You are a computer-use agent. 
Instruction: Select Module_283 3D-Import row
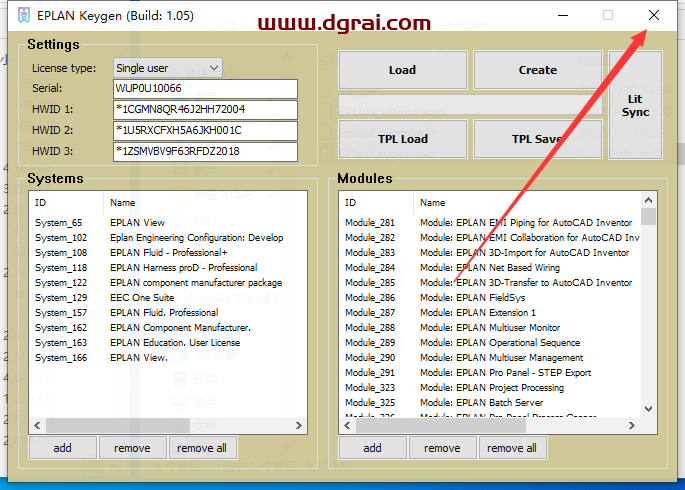coord(490,252)
